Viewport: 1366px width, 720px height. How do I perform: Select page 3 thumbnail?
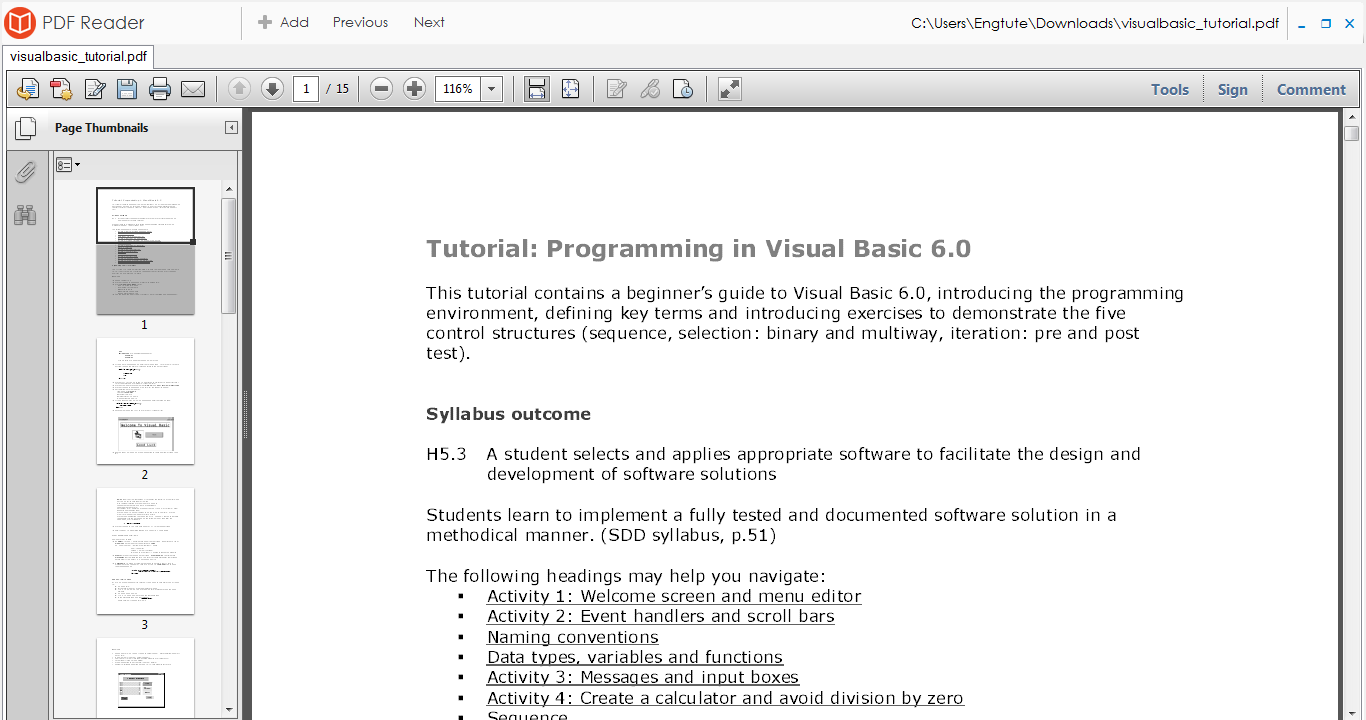pyautogui.click(x=145, y=551)
